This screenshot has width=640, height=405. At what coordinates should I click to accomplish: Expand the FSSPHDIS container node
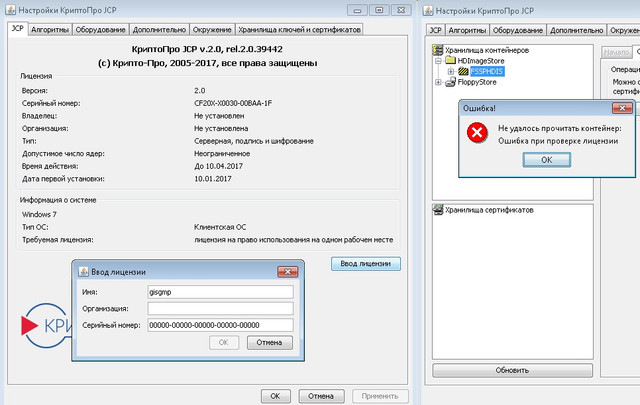[x=450, y=72]
